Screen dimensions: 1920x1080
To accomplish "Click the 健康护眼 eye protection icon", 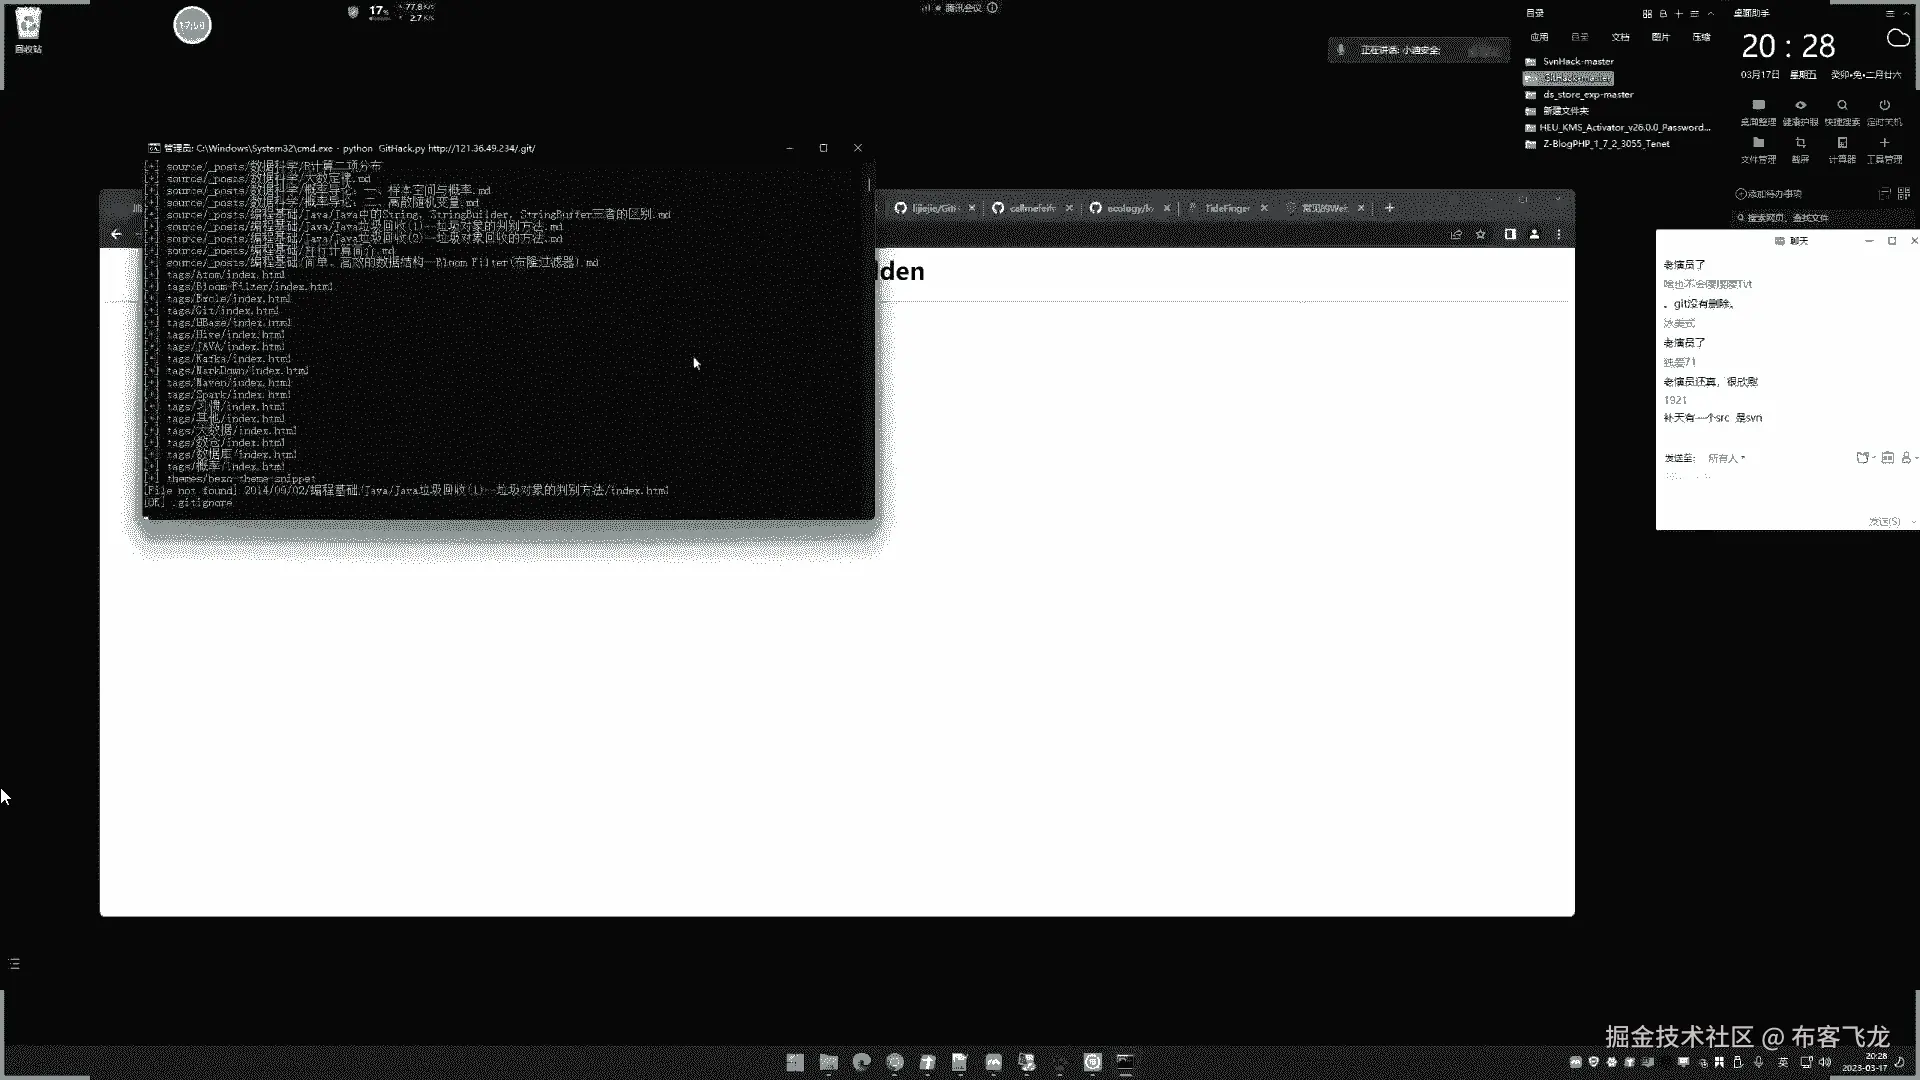I will [x=1800, y=106].
